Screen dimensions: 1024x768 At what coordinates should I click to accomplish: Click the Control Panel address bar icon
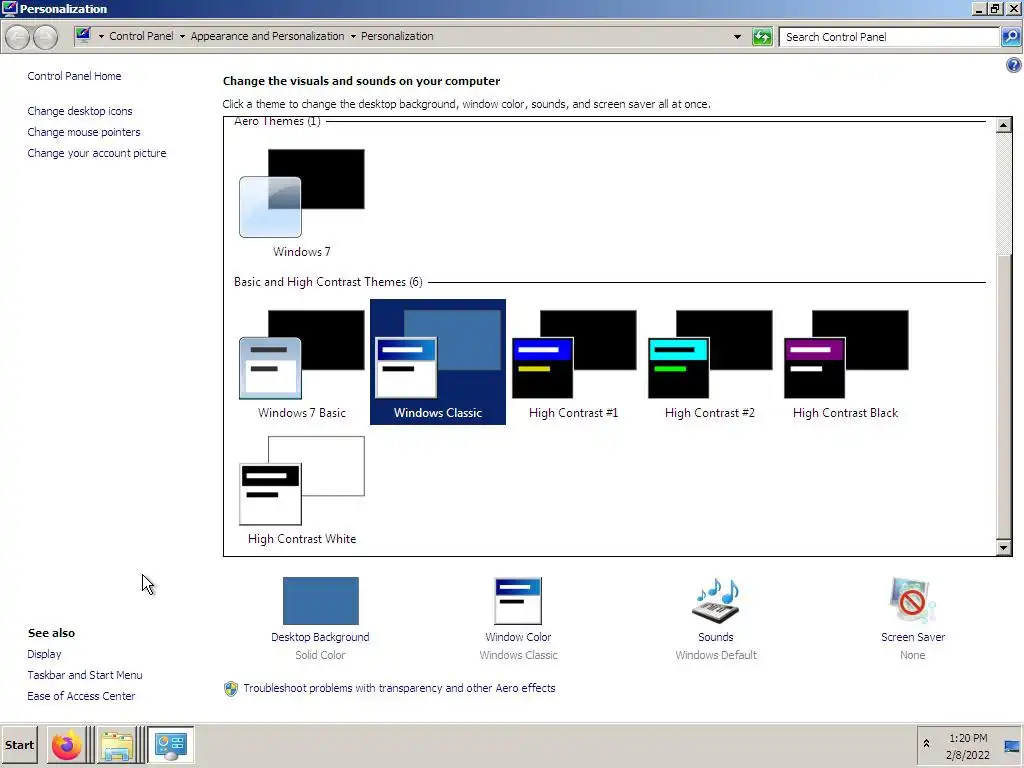click(83, 36)
